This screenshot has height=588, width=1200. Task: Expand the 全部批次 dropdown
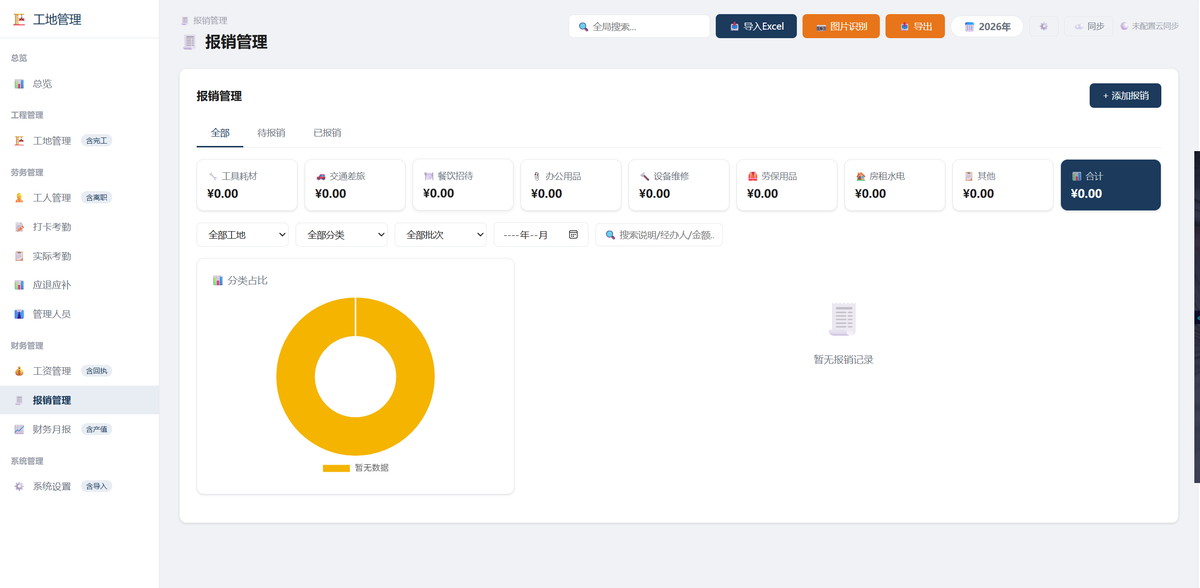440,235
